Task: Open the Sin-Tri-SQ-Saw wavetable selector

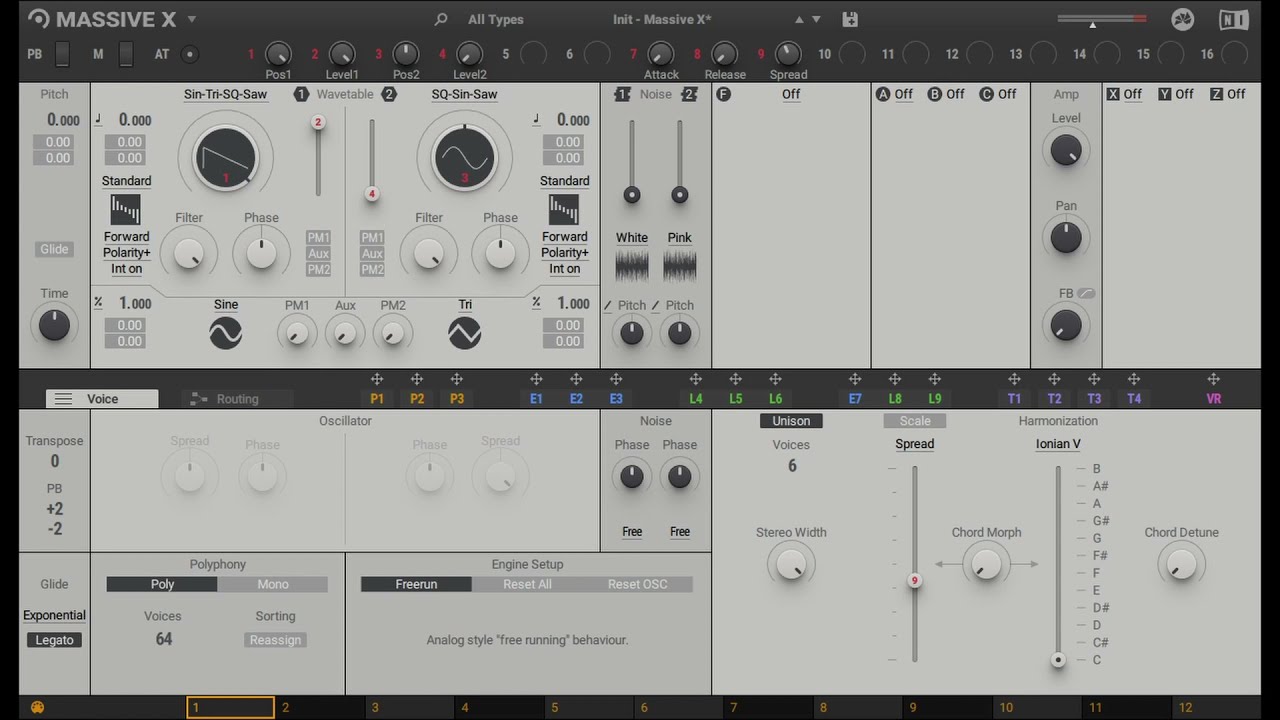Action: click(x=226, y=94)
